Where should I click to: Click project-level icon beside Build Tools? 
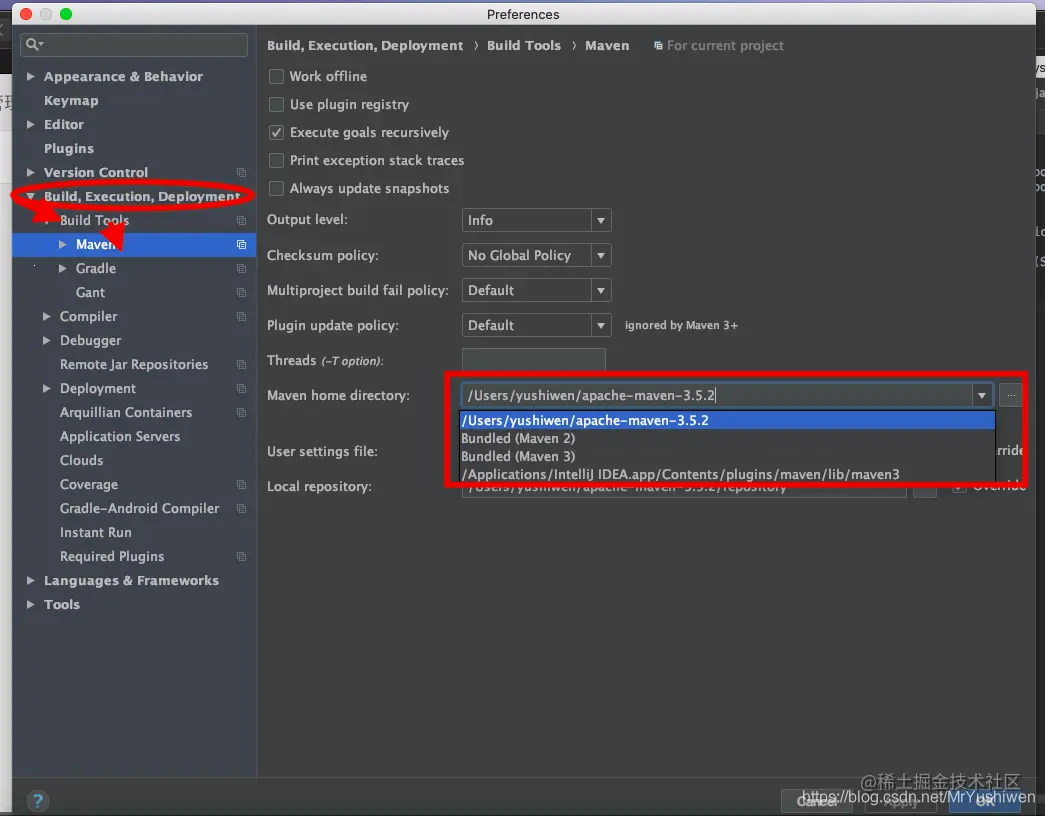(x=241, y=221)
